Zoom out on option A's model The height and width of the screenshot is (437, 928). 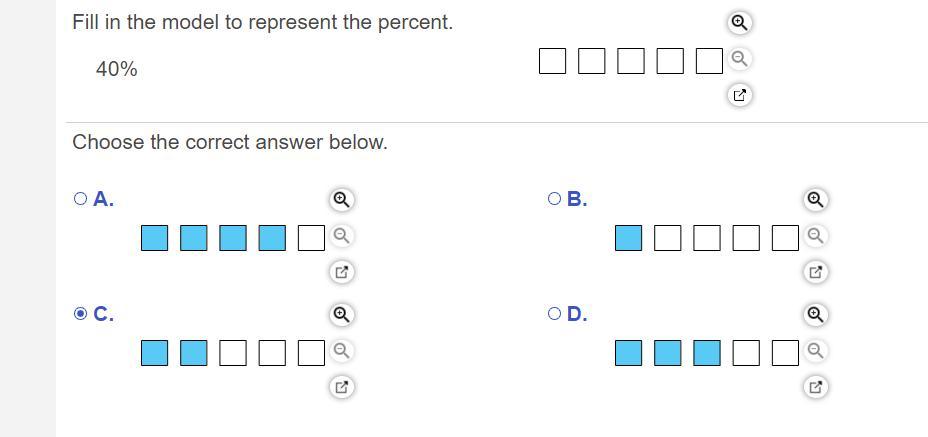point(341,236)
